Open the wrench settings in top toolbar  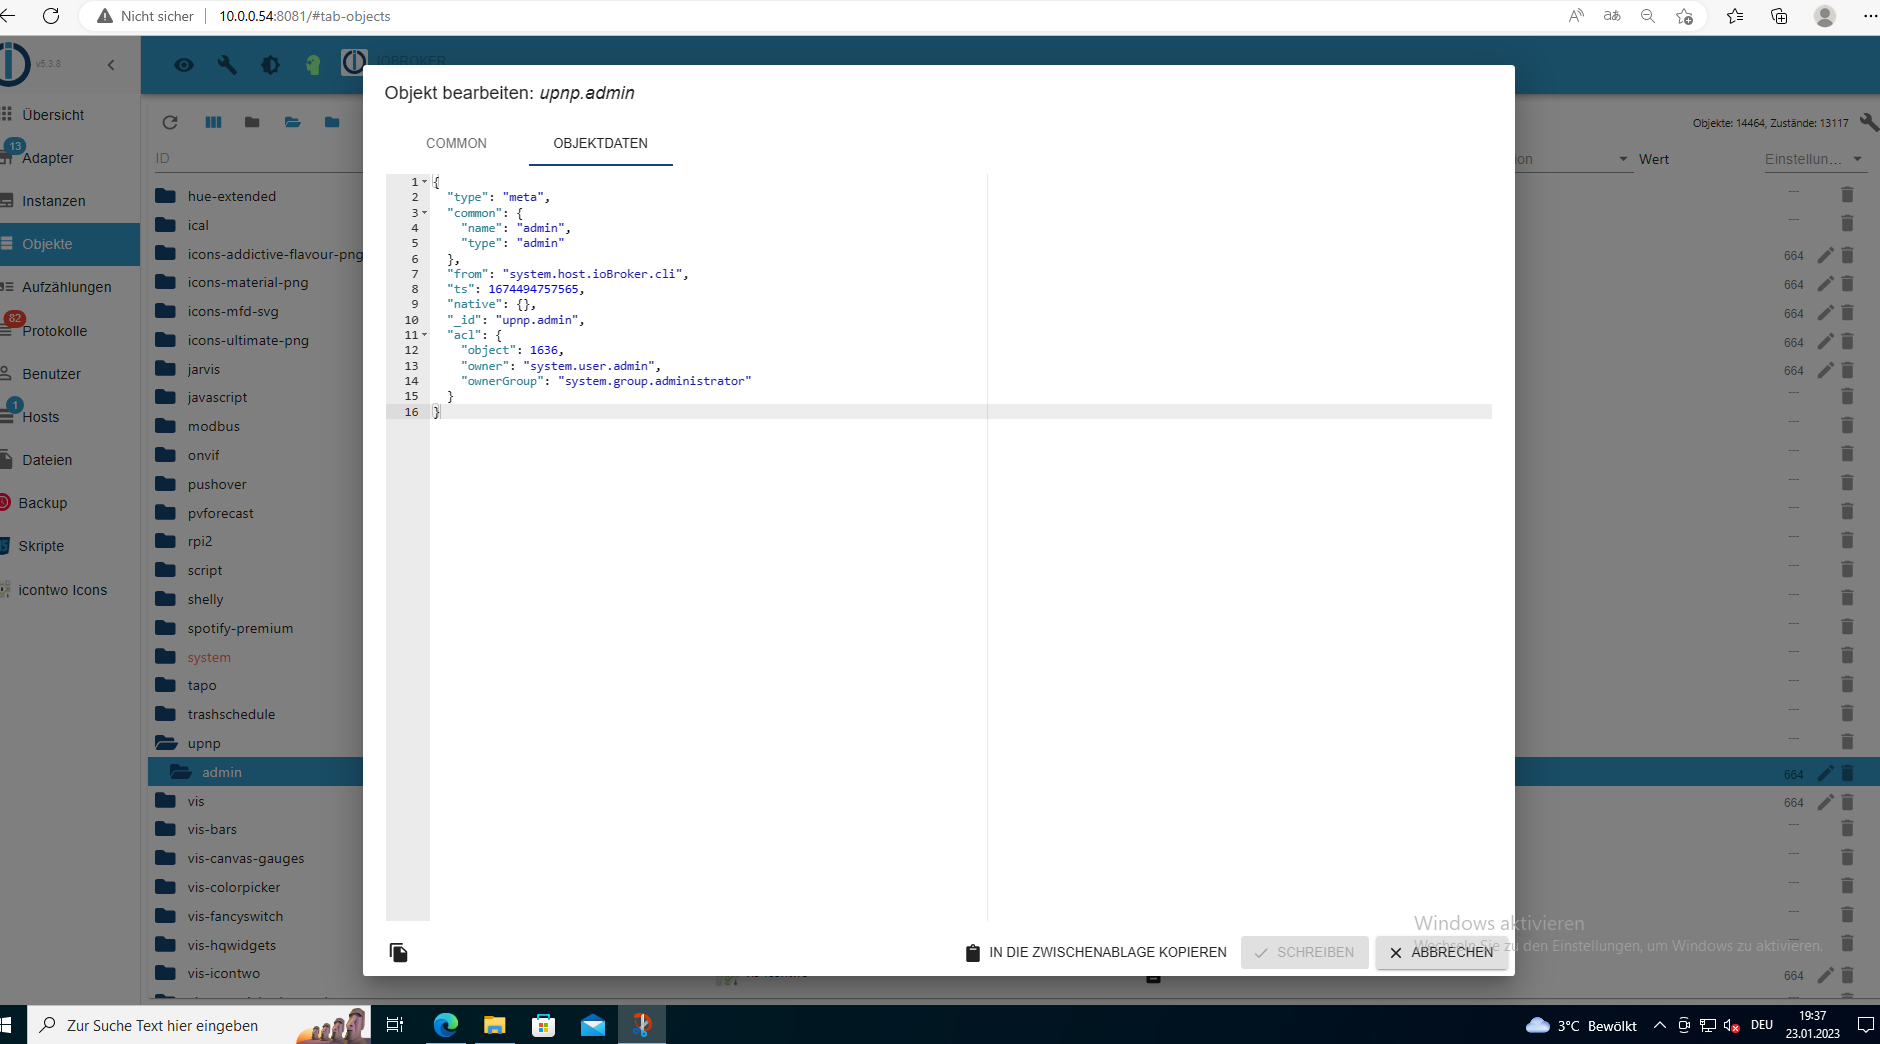coord(227,65)
